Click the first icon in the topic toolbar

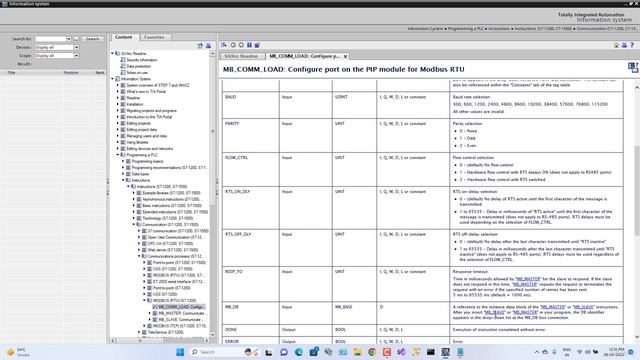point(224,45)
